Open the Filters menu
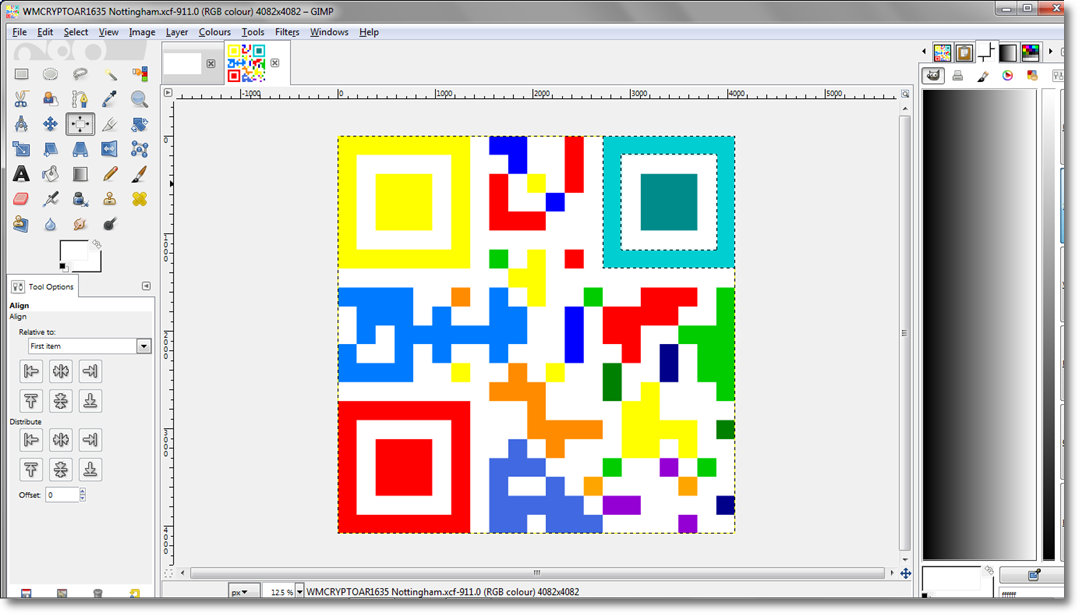Screen dimensions: 1080x615 pos(287,32)
